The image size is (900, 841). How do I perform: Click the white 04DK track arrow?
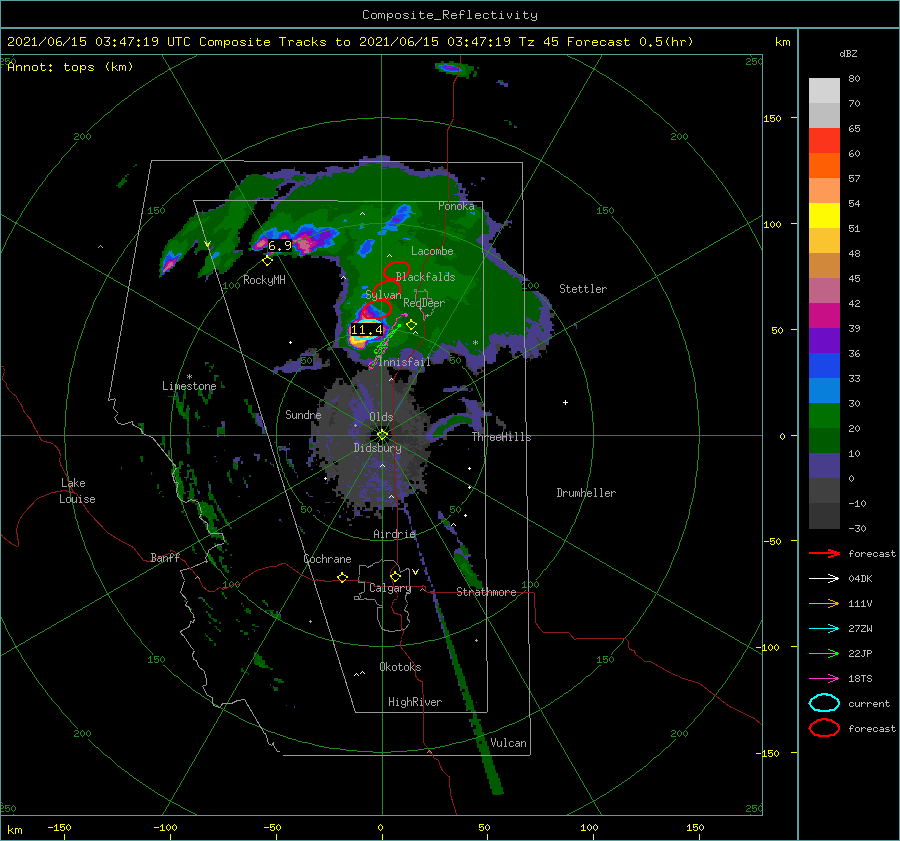click(x=824, y=578)
